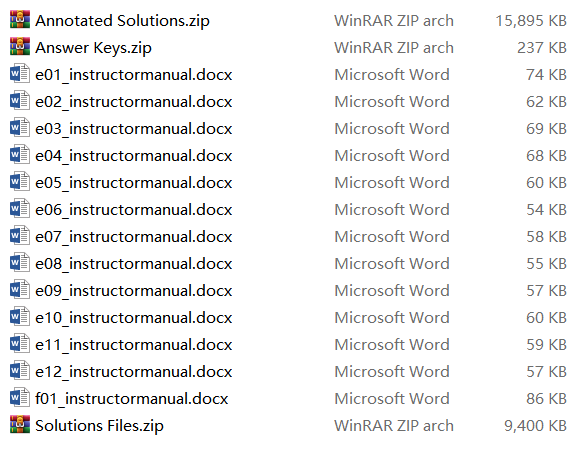Click the Word icon for e04_instructormanual.docx
Image resolution: width=586 pixels, height=465 pixels.
(20, 155)
